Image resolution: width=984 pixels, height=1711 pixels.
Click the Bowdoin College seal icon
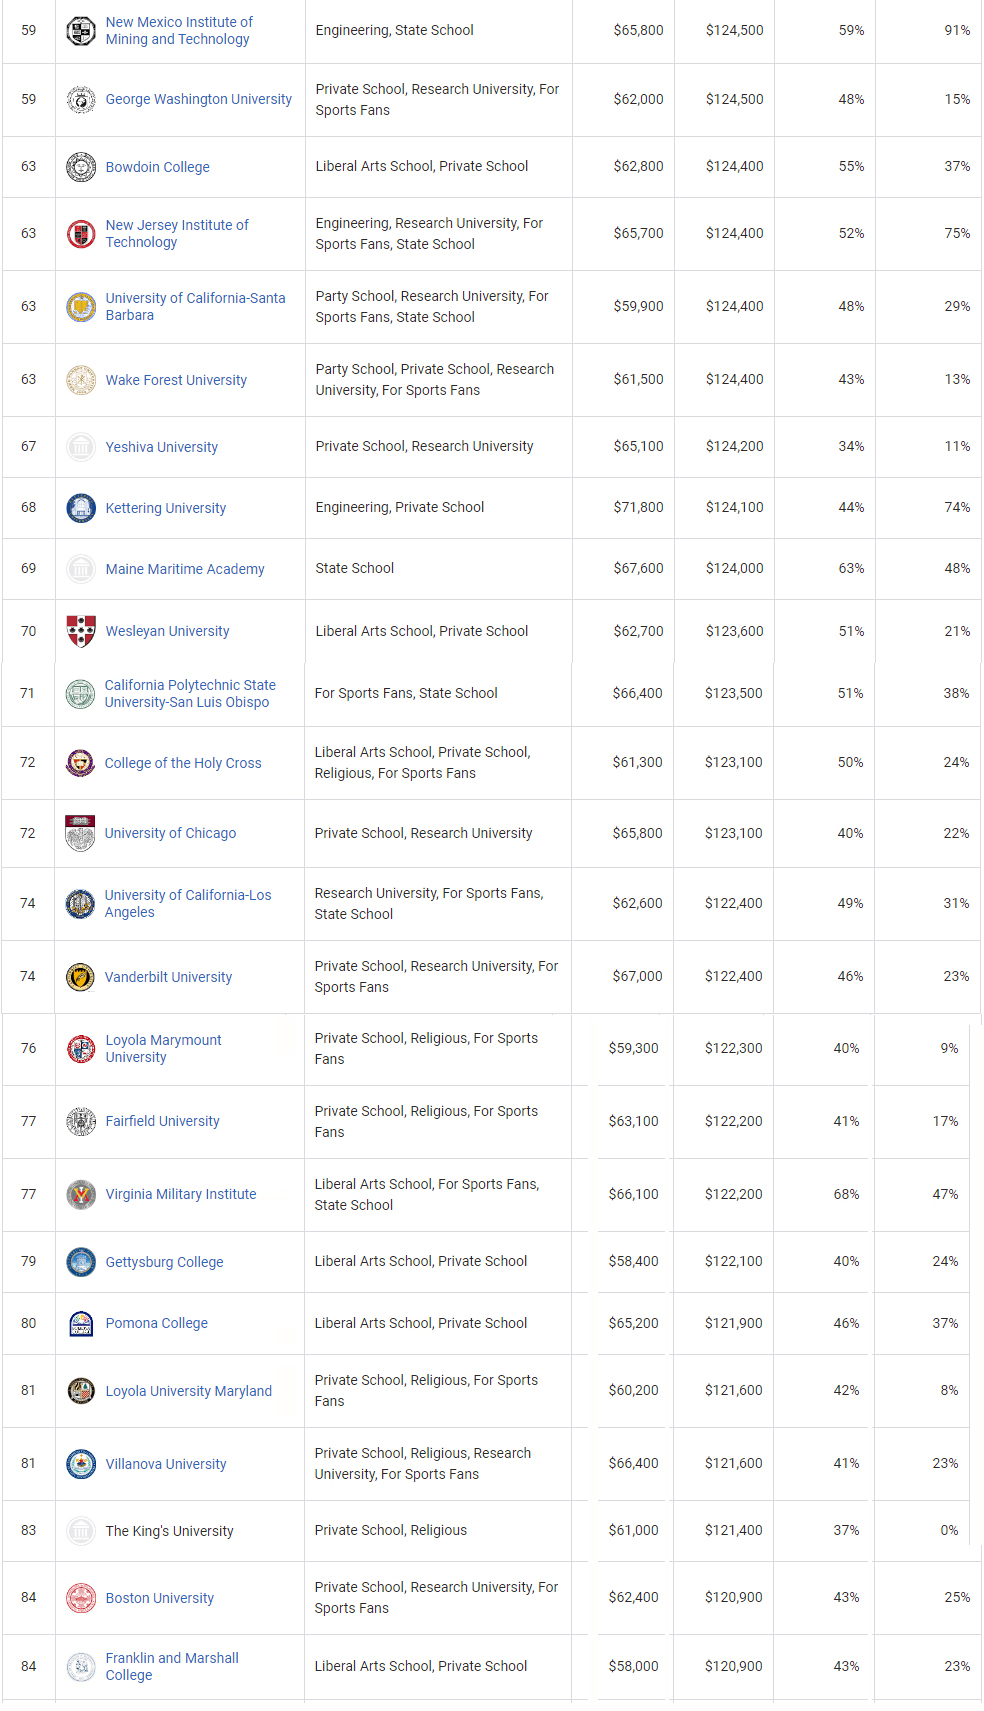coord(80,167)
